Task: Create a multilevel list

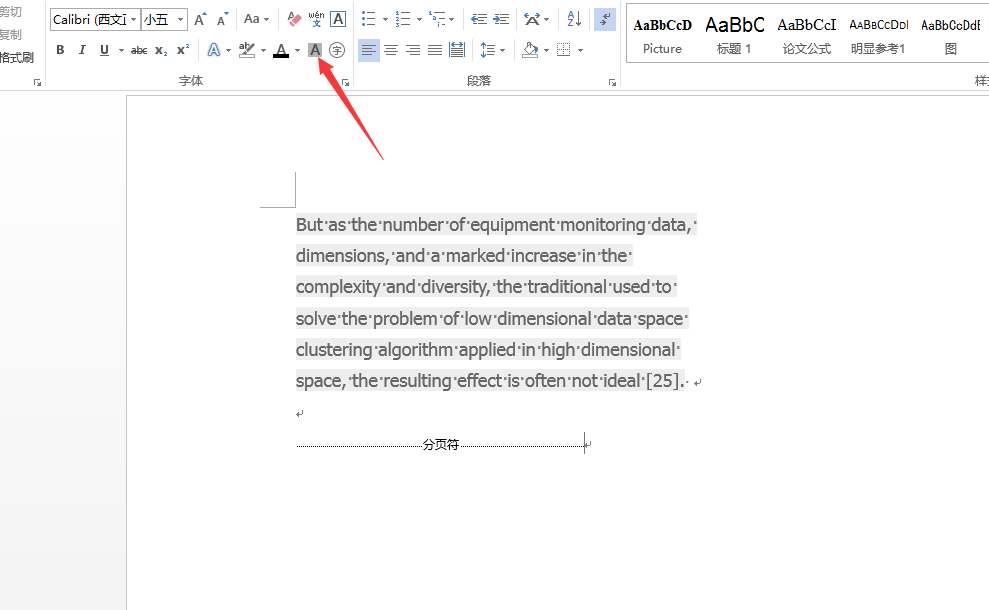Action: click(x=436, y=20)
